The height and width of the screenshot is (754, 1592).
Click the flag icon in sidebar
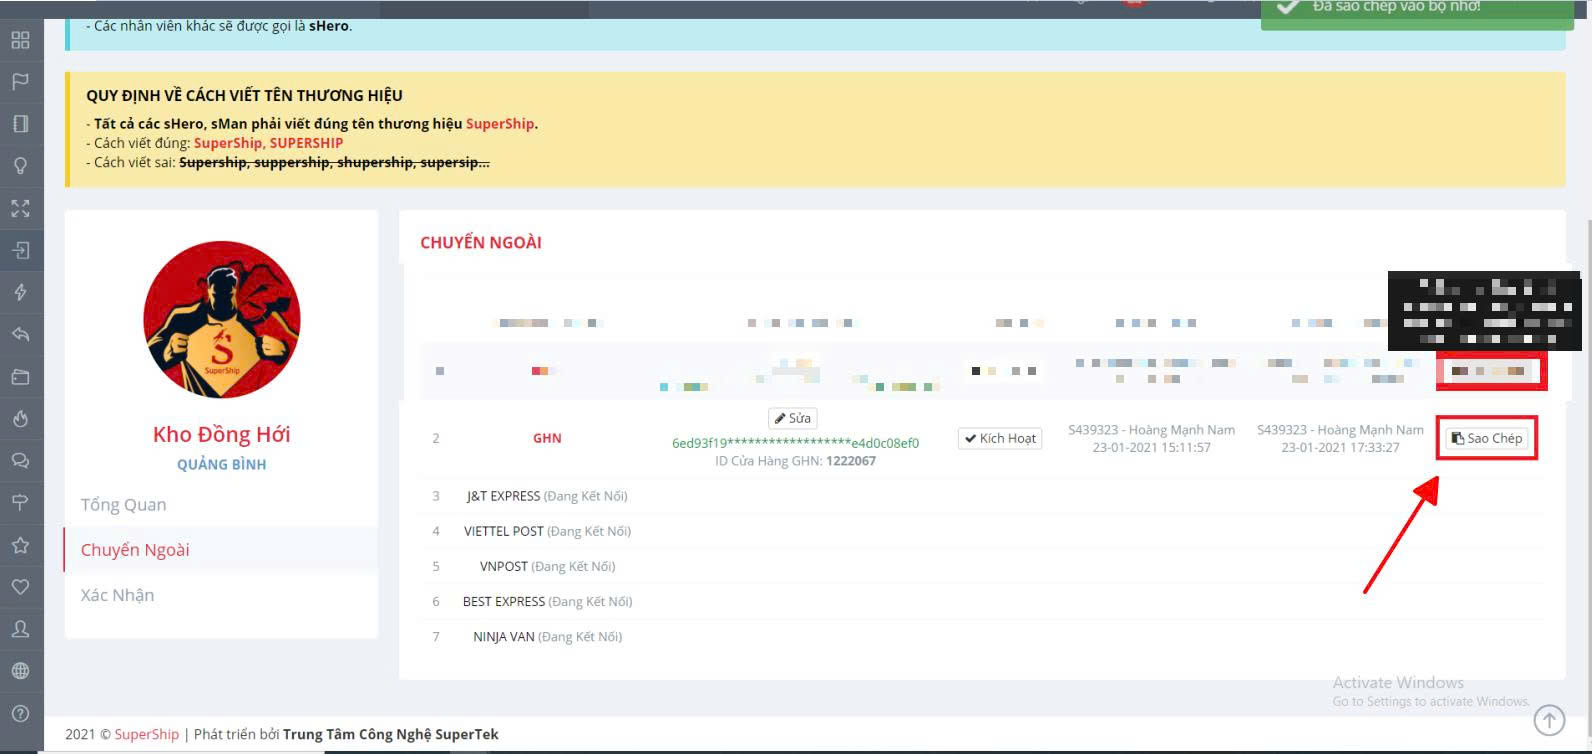tap(20, 82)
